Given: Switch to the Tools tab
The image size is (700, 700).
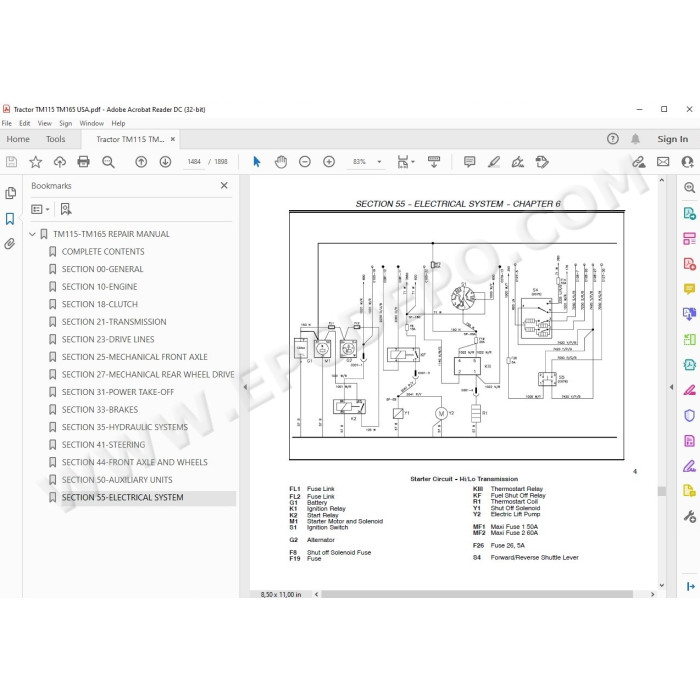Looking at the screenshot, I should click(x=55, y=139).
